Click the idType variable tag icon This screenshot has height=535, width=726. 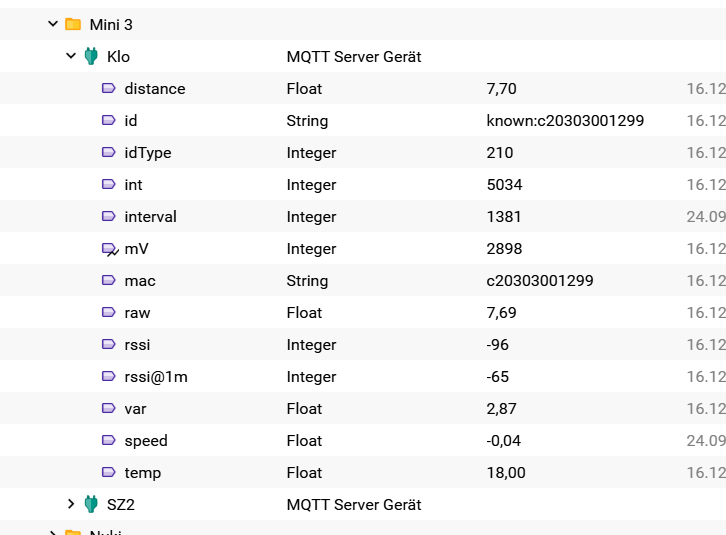109,152
